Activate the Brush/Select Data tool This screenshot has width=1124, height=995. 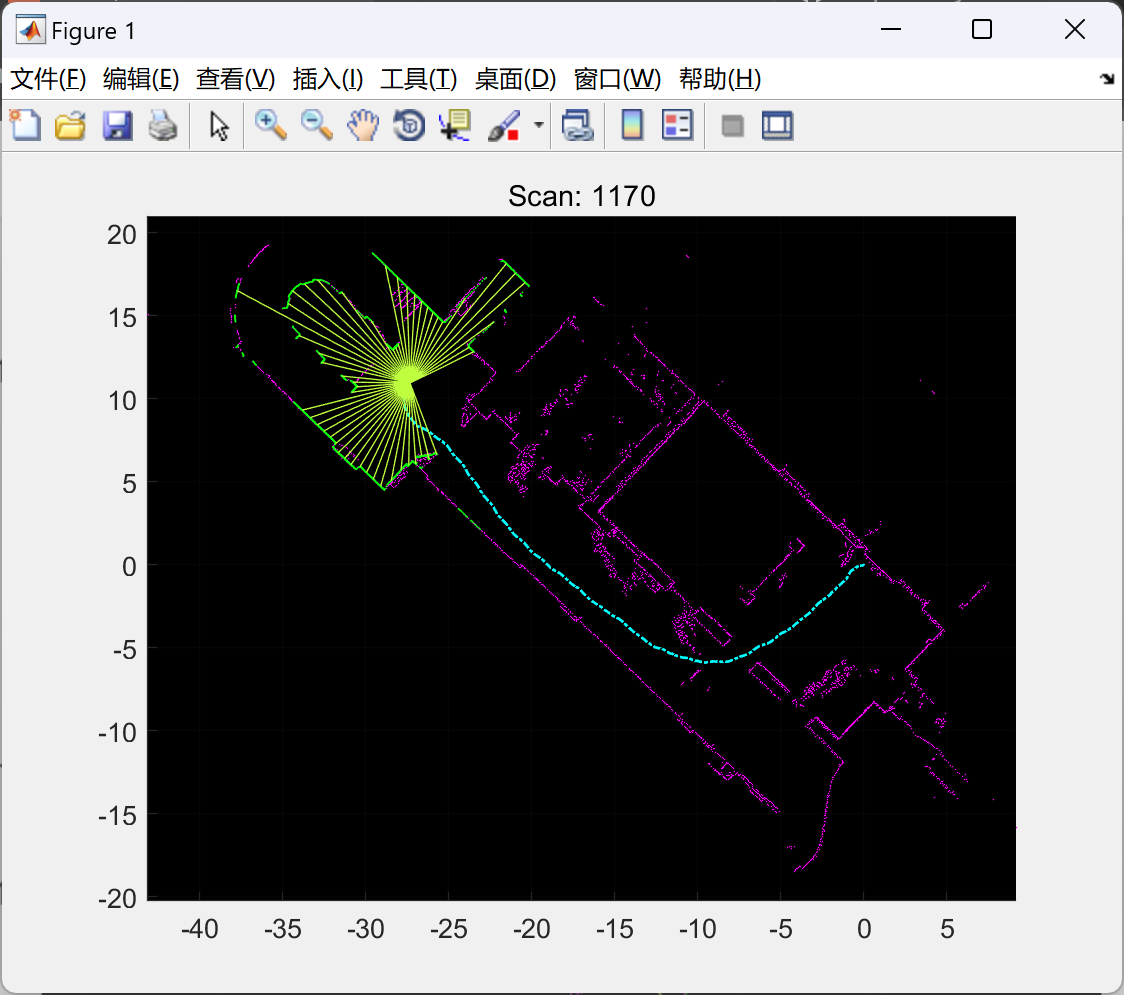503,125
